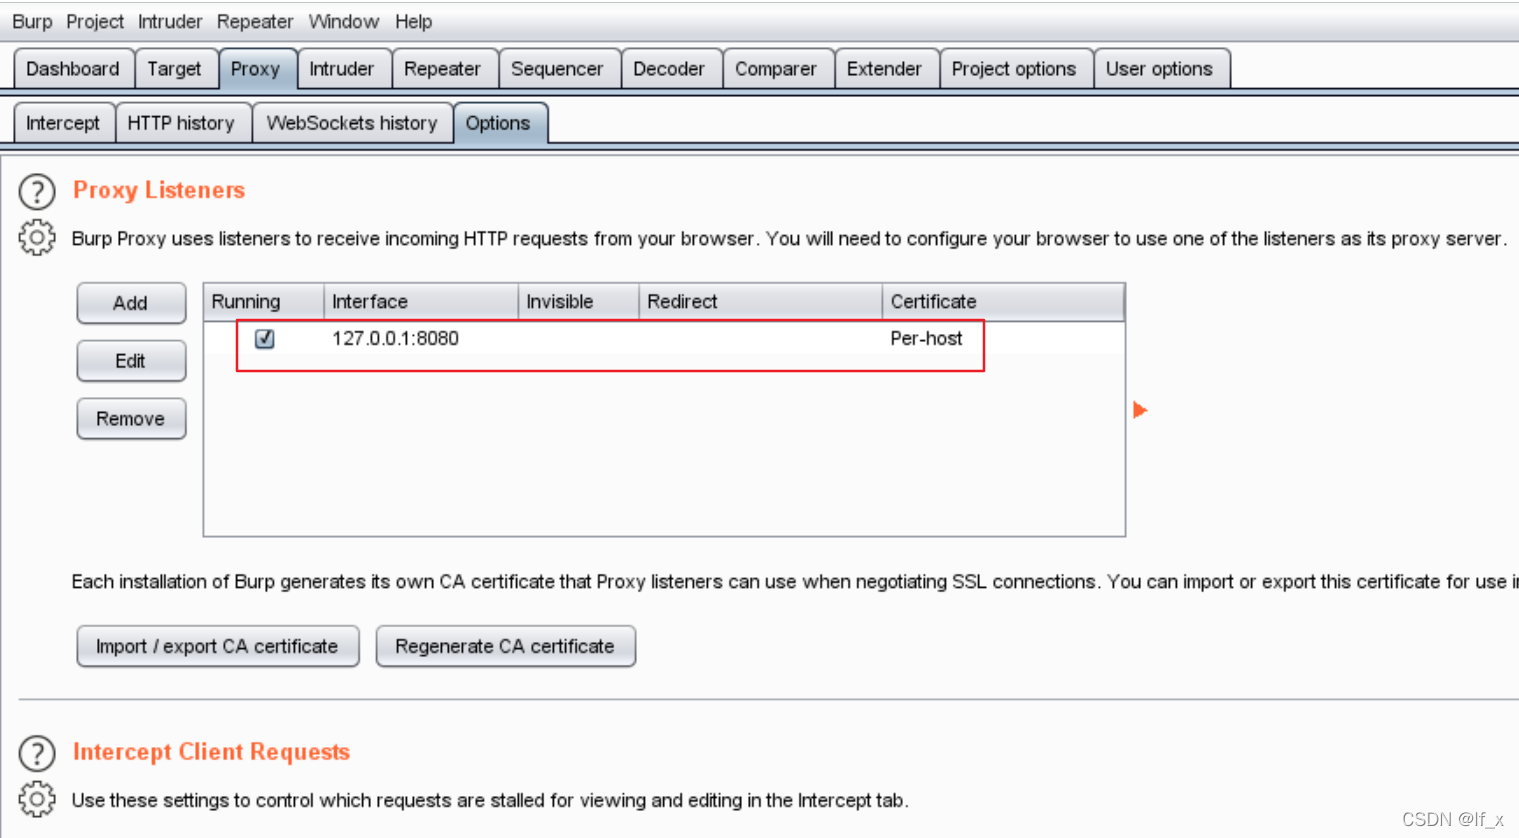
Task: Switch to the Repeater main tab
Action: click(x=443, y=69)
